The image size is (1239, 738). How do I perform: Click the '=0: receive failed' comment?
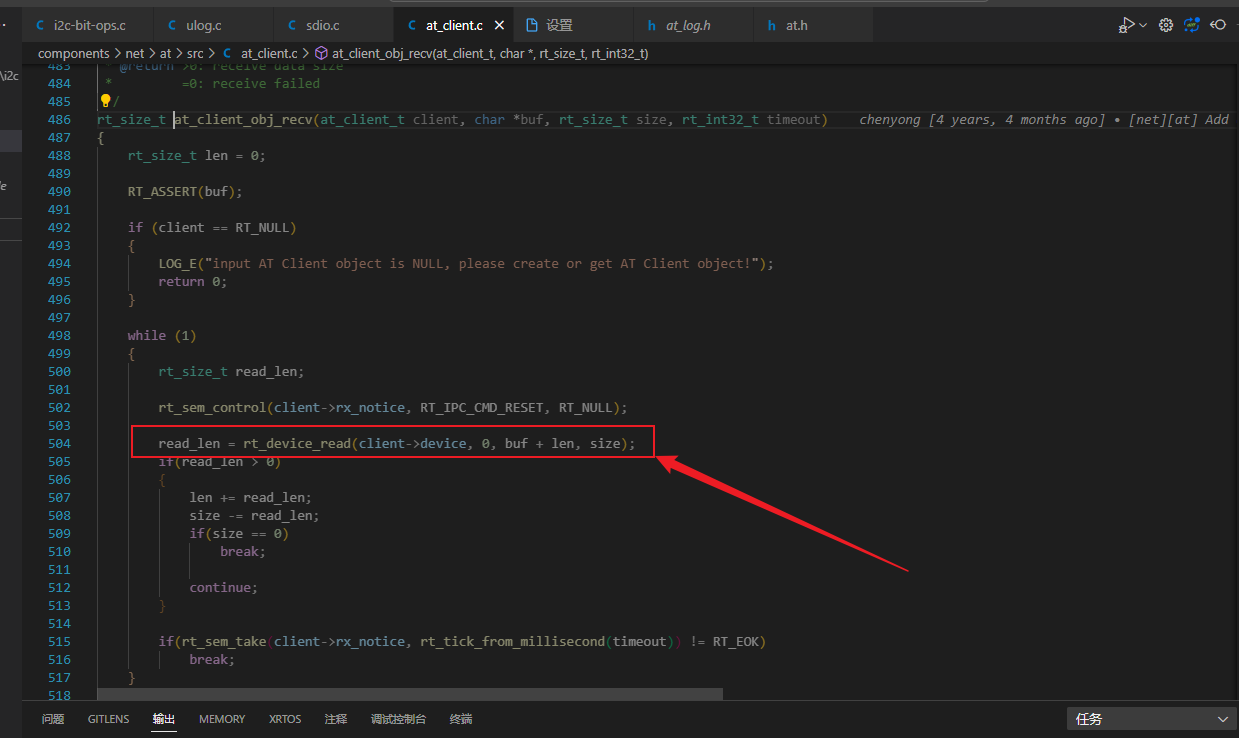click(251, 84)
